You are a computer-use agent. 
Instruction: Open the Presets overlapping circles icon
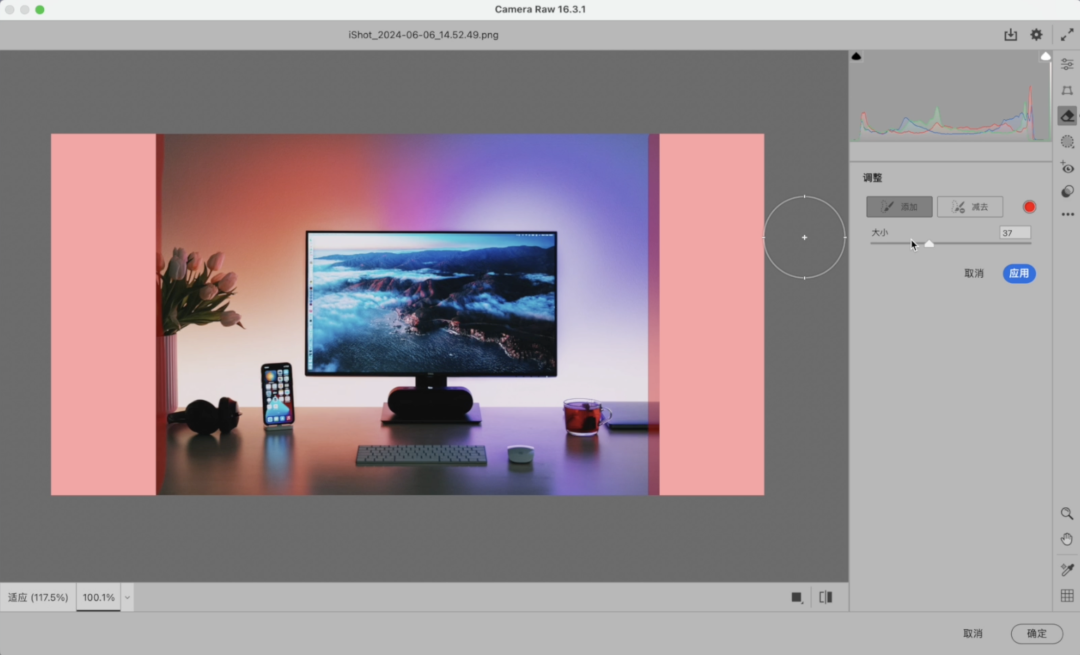point(1067,192)
